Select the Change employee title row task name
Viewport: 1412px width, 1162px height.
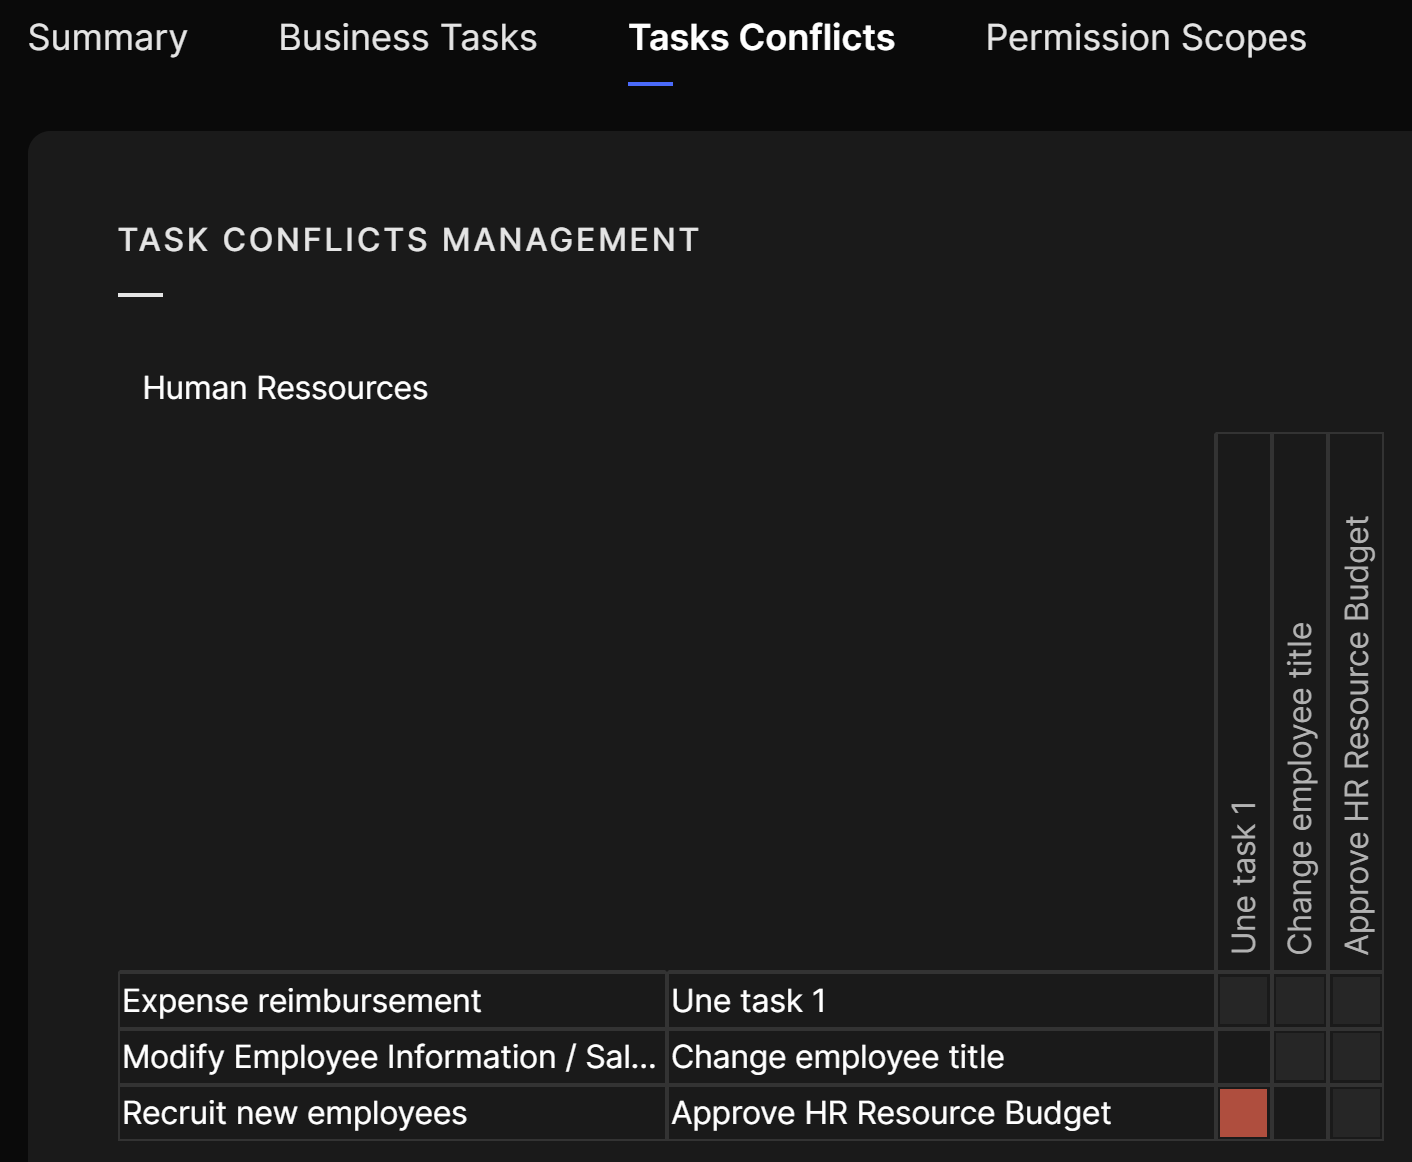837,1057
